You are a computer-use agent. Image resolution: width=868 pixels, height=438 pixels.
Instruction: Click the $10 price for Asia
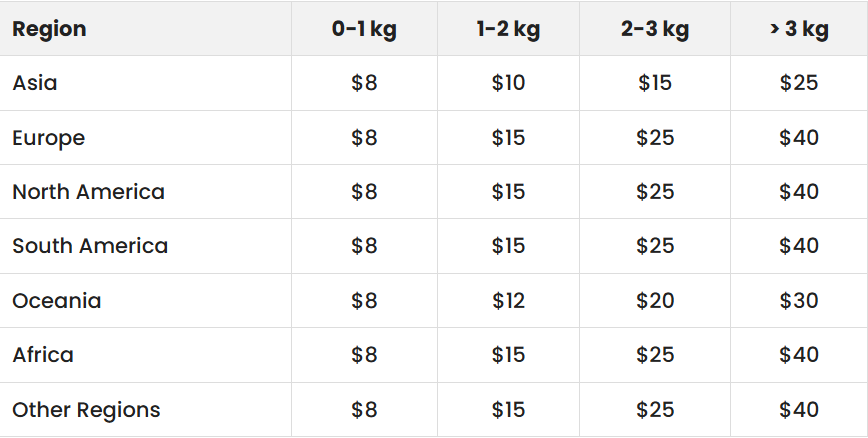pos(508,83)
